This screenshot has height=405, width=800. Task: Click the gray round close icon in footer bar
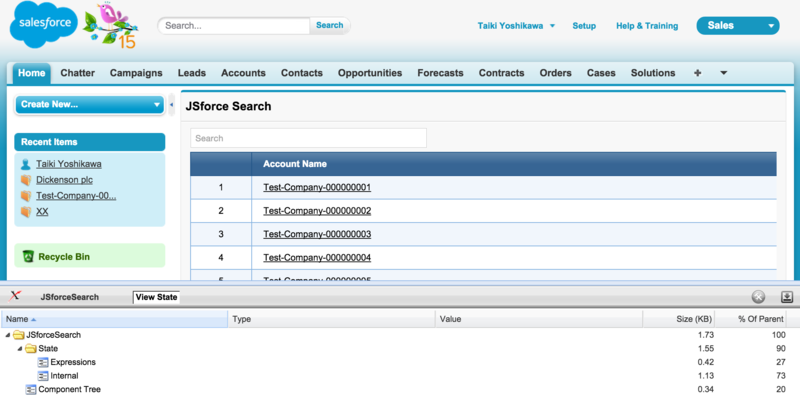(759, 297)
